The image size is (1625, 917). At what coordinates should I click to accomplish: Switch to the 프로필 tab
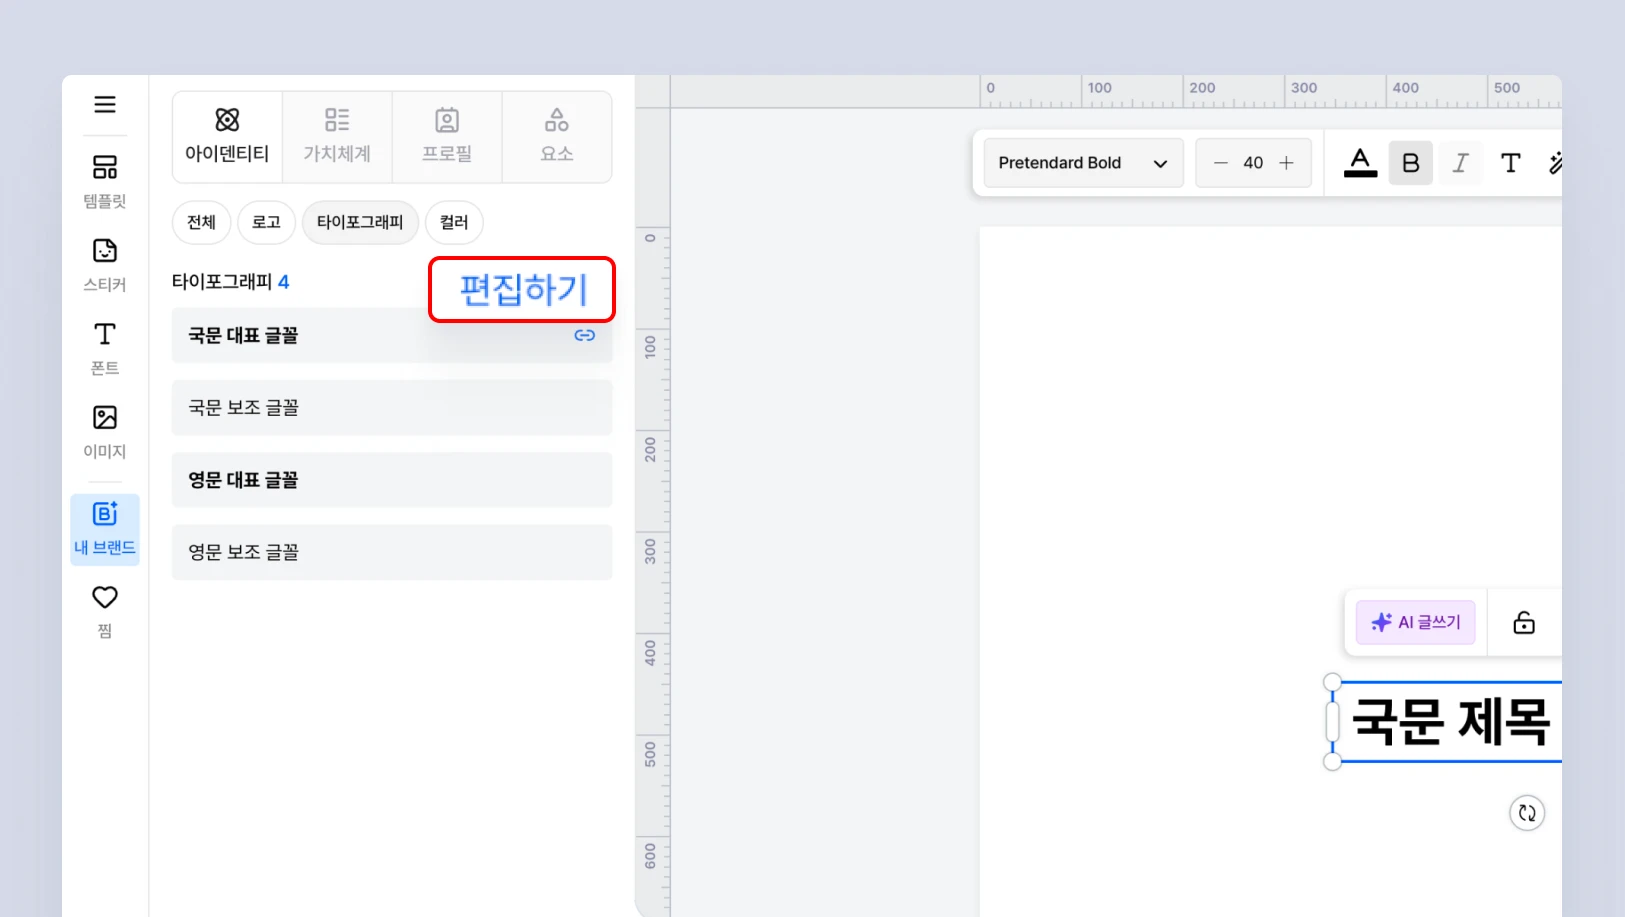[447, 136]
